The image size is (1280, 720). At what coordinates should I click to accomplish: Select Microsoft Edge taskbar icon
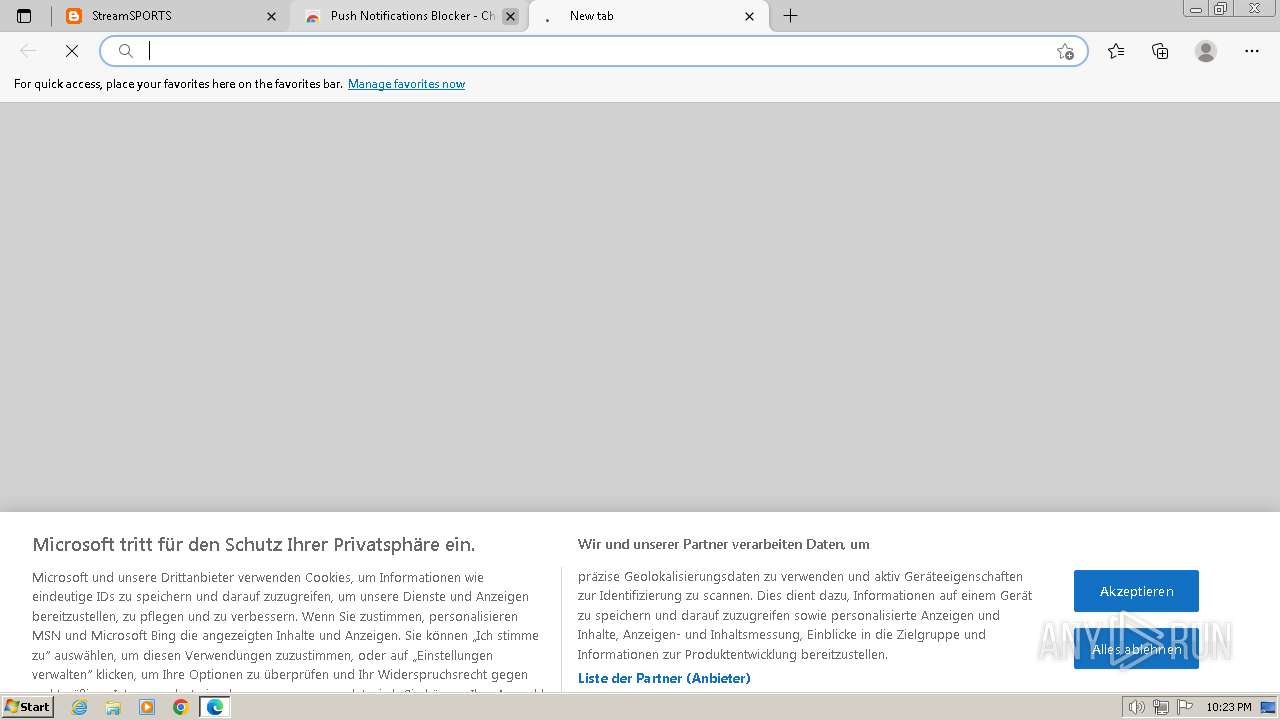(214, 707)
